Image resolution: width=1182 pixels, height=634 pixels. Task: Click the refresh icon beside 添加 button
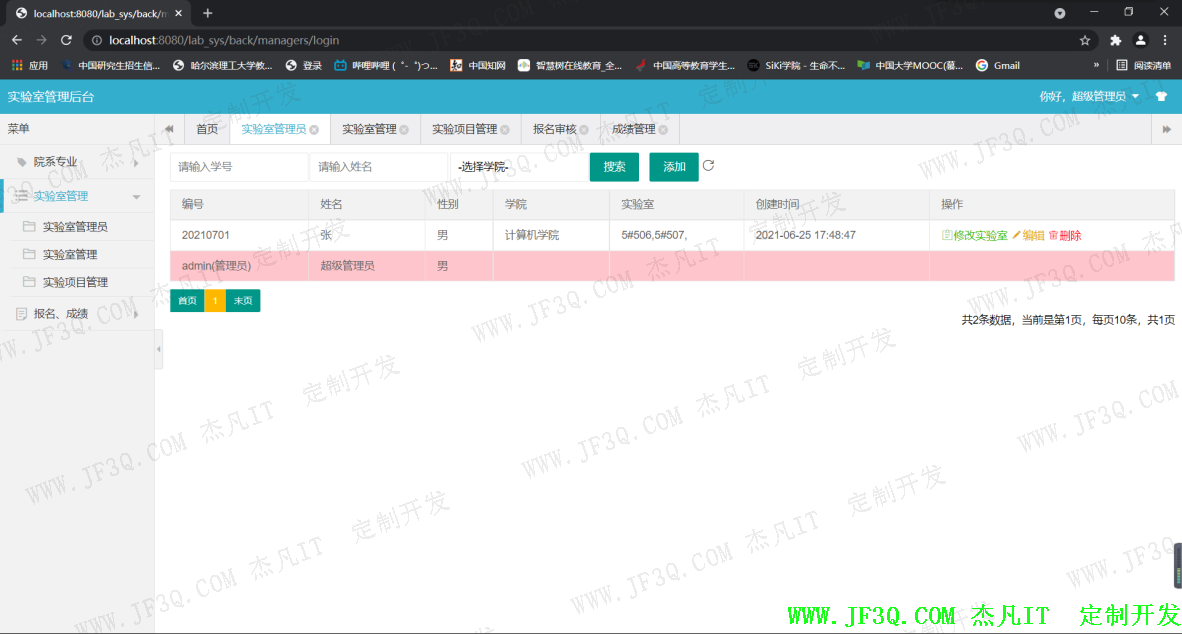708,166
